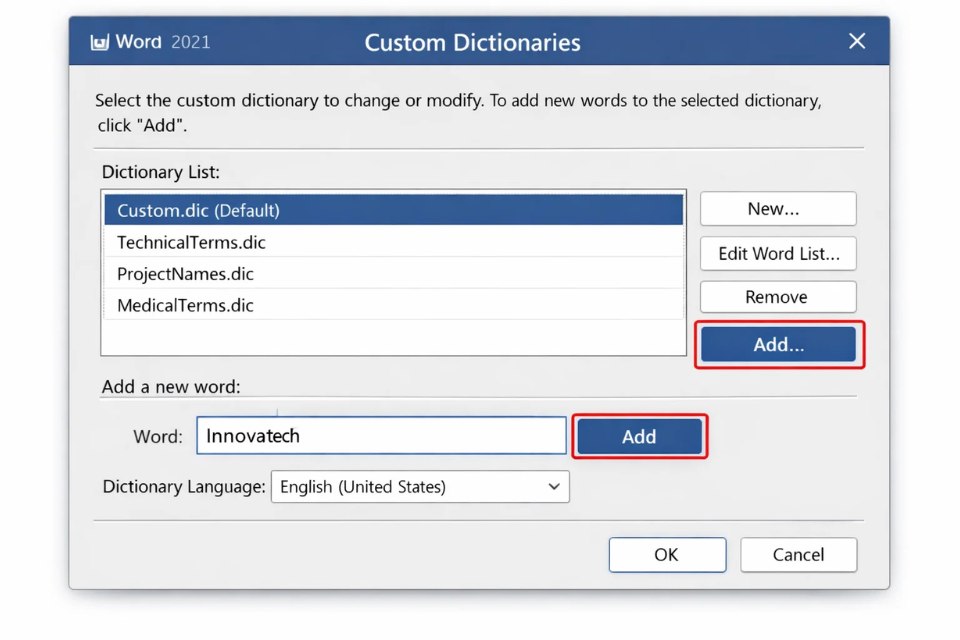Click empty space below MedicalTerms.dic in list
Screen dimensions: 960x640
(393, 337)
